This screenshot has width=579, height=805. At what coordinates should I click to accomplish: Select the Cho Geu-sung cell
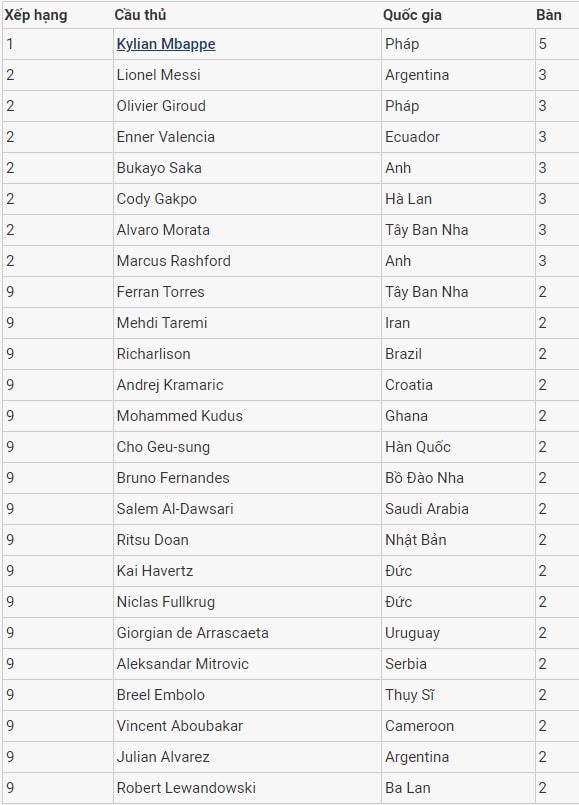247,447
